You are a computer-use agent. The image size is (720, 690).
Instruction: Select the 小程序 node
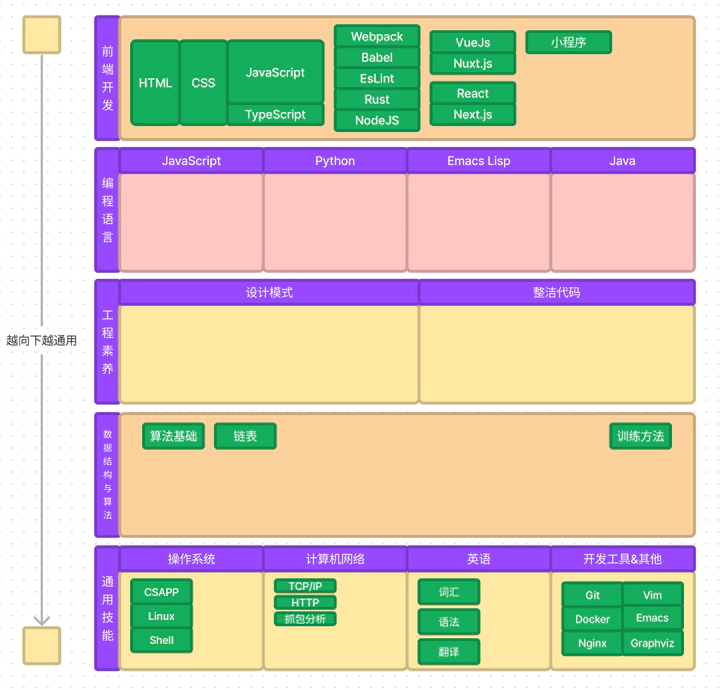click(568, 43)
